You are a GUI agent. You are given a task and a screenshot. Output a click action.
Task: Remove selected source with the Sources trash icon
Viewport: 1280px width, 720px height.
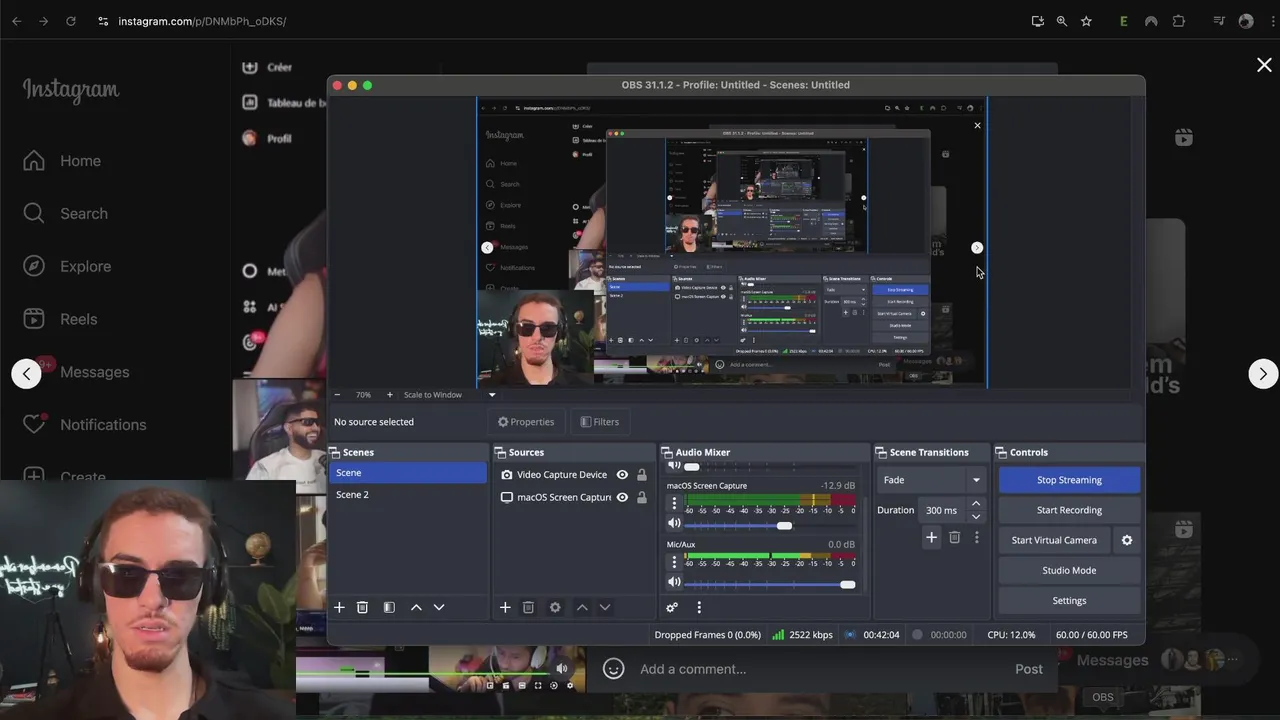tap(528, 607)
